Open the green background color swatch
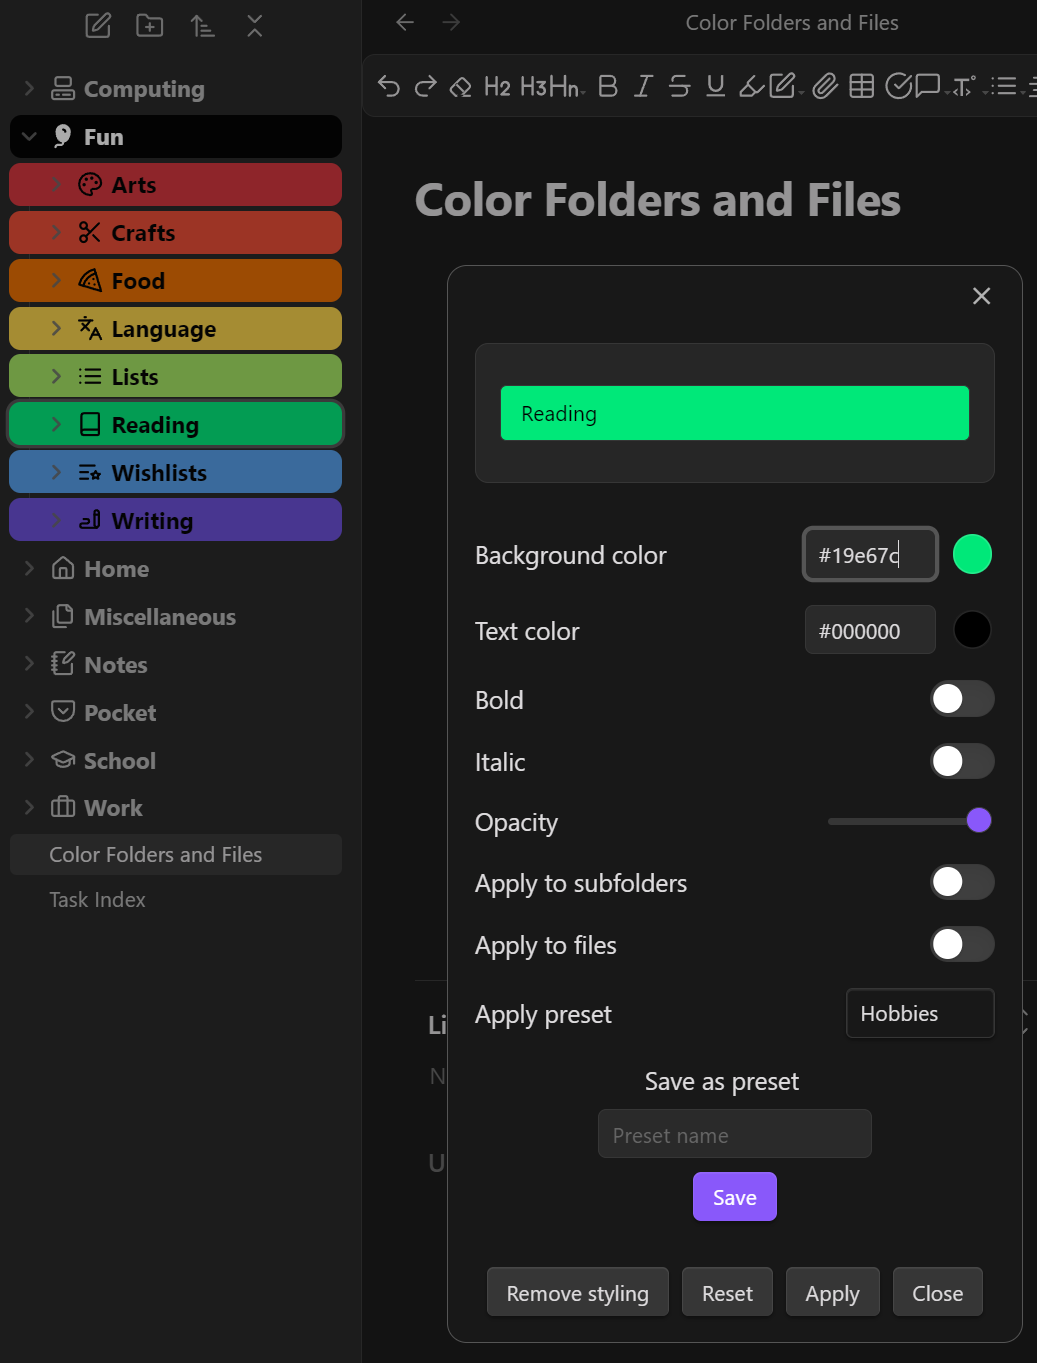 pyautogui.click(x=972, y=554)
